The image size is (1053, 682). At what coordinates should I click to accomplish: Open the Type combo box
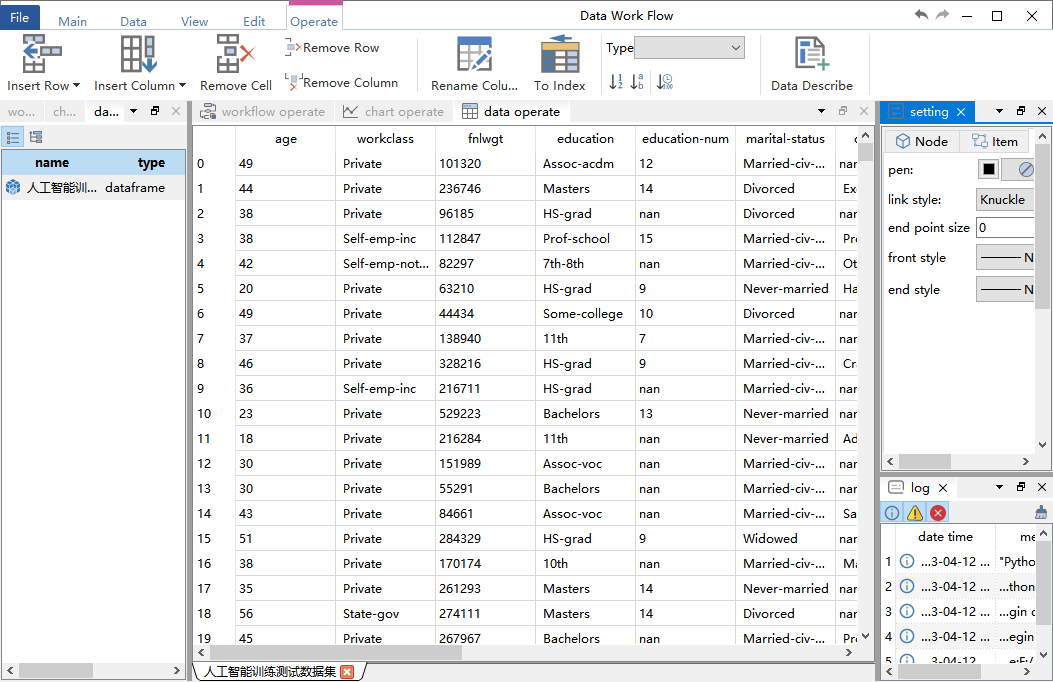[x=689, y=48]
